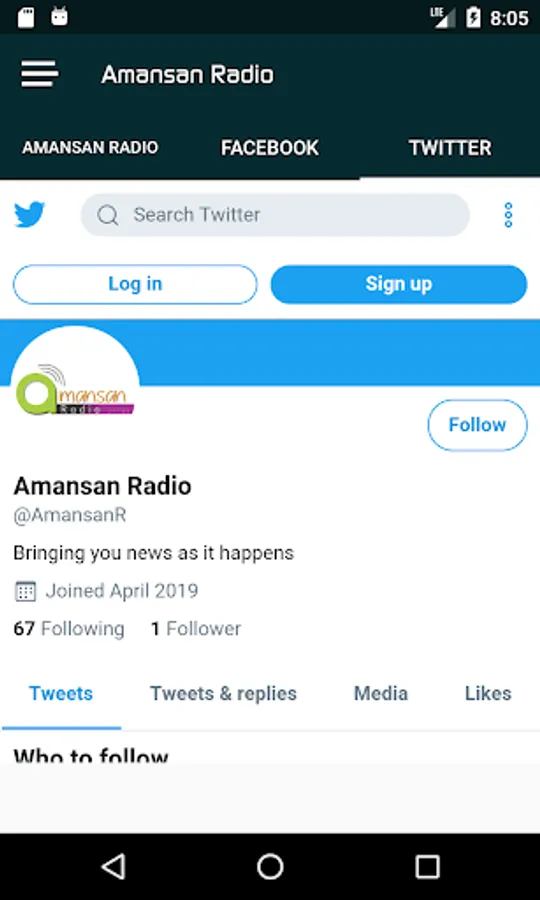This screenshot has height=900, width=540.
Task: Focus the Search Twitter field
Action: (275, 215)
